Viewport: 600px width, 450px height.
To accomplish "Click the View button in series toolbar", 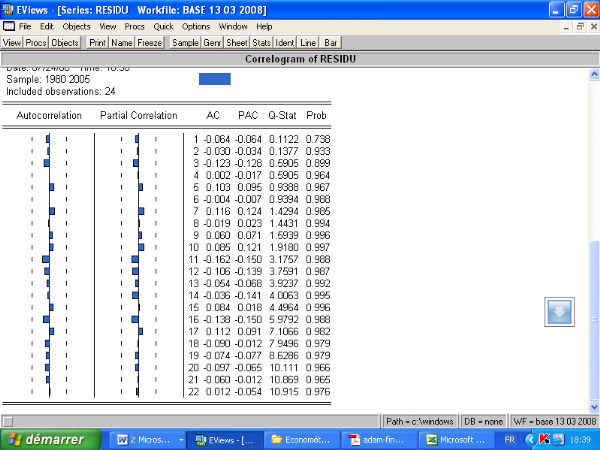I will coord(12,42).
